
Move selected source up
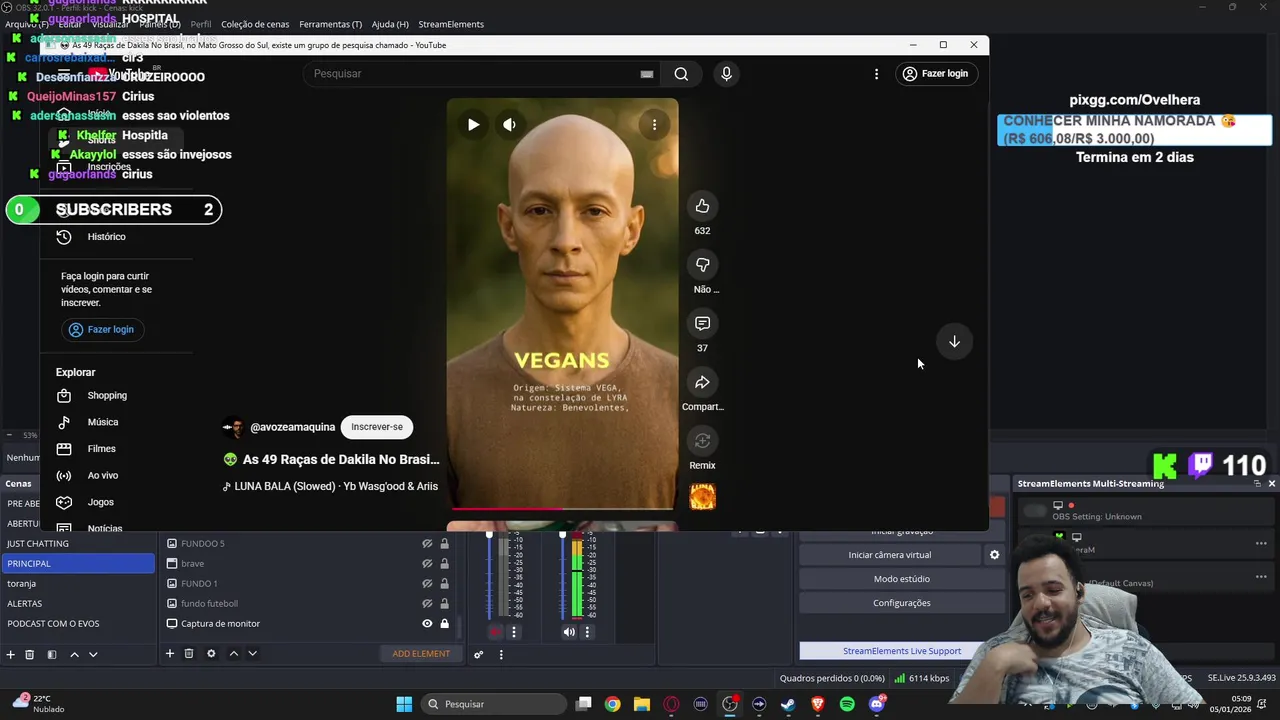[234, 654]
